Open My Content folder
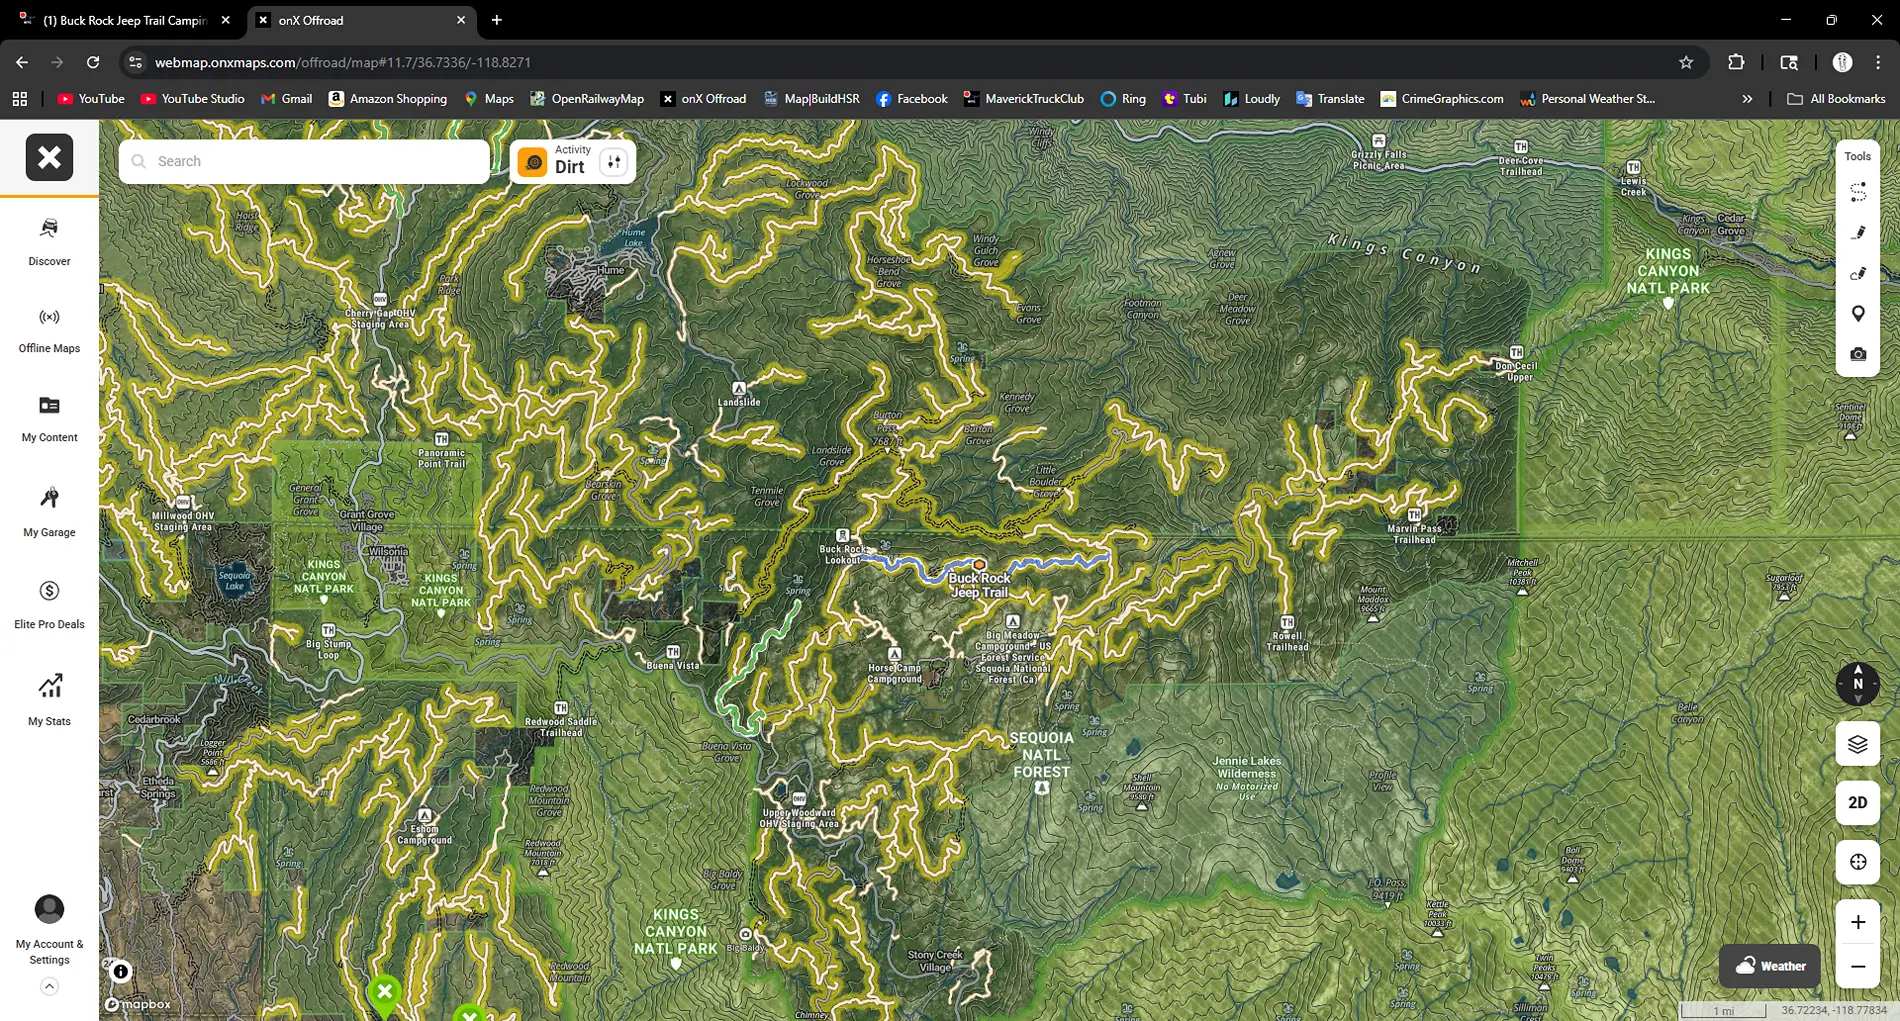This screenshot has width=1900, height=1021. 49,419
